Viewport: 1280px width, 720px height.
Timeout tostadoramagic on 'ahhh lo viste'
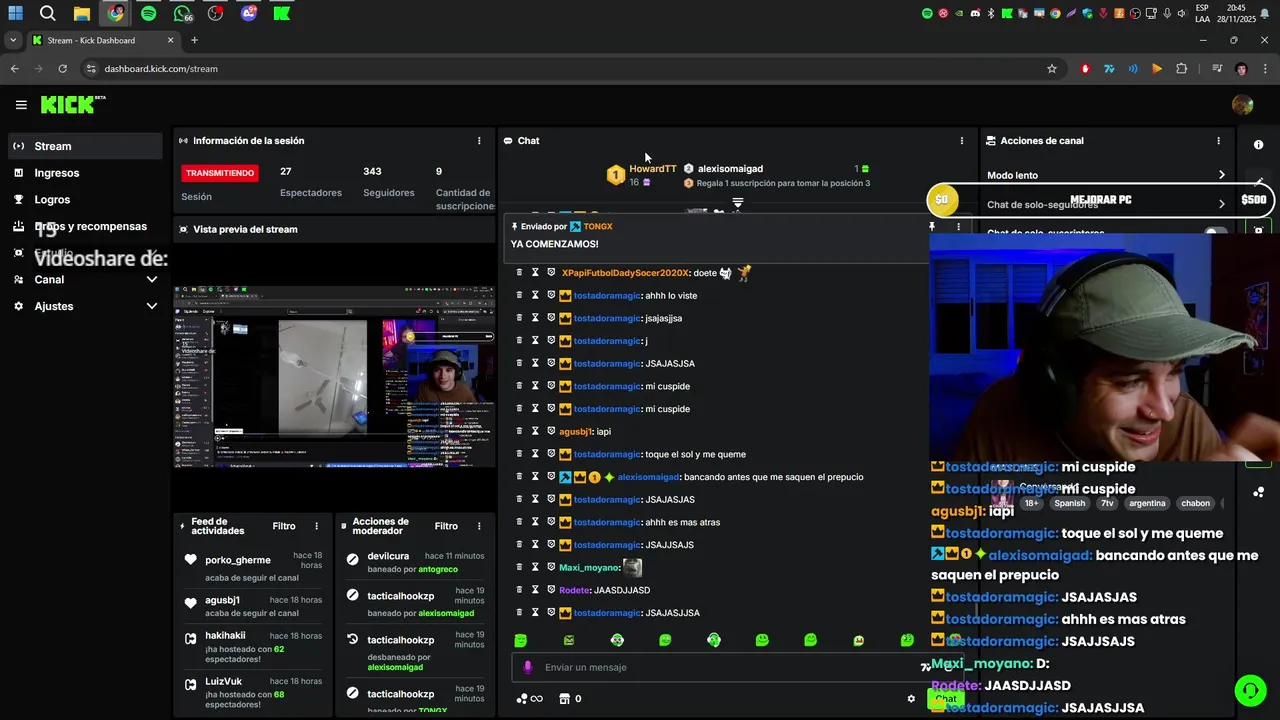pos(535,296)
